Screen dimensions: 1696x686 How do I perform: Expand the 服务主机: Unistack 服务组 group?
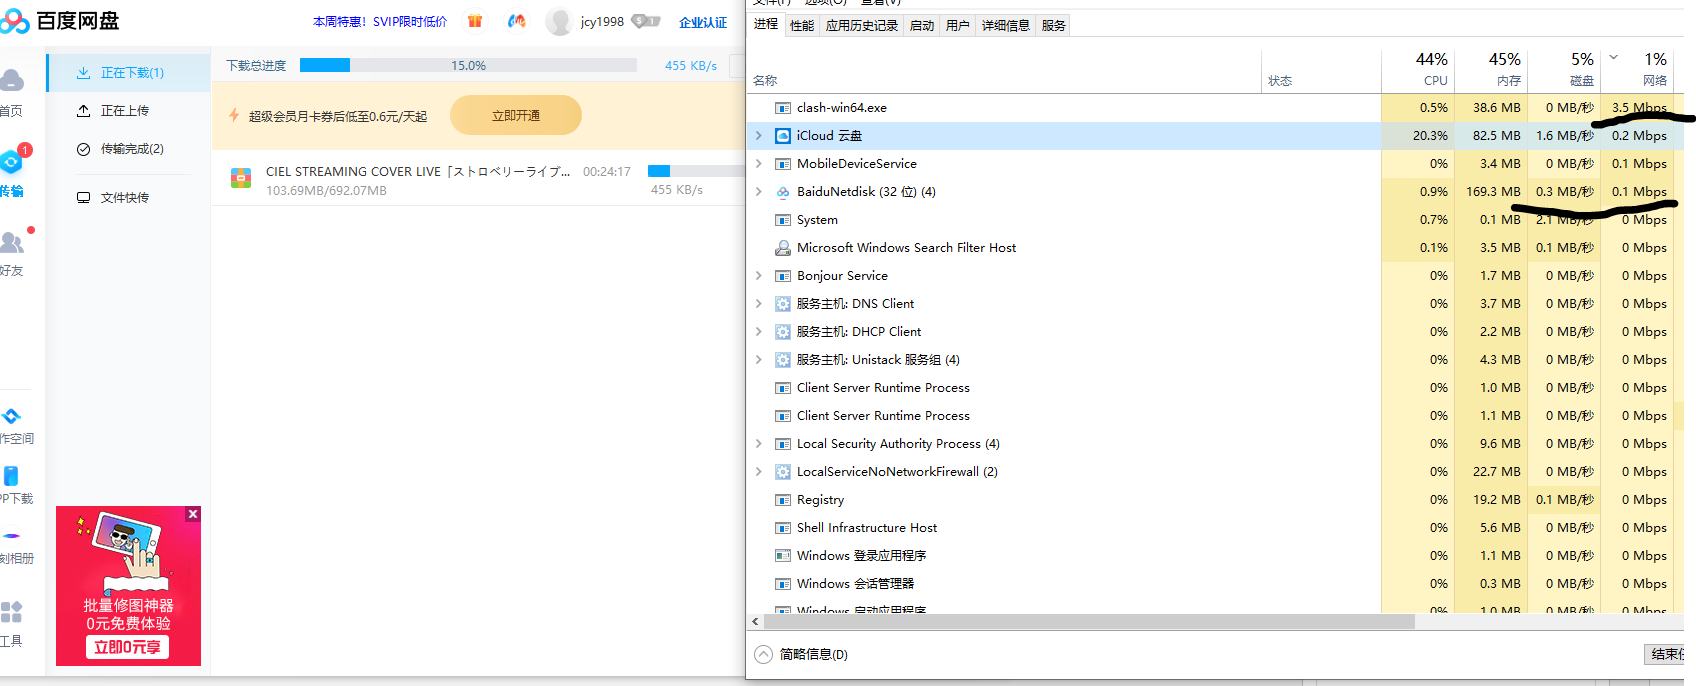click(x=759, y=360)
